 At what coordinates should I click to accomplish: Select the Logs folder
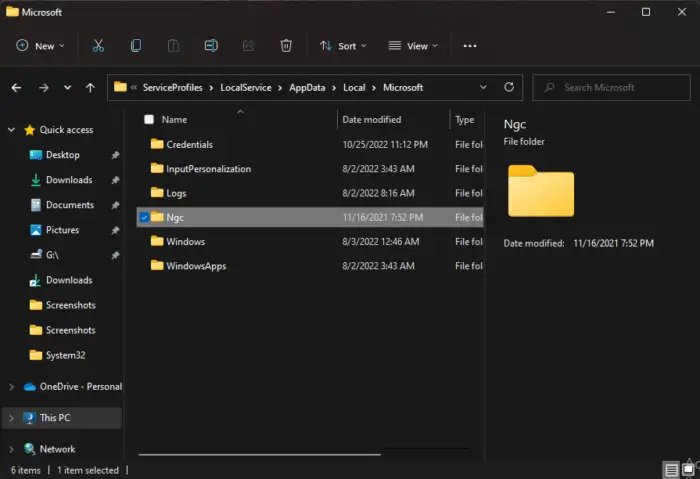pyautogui.click(x=310, y=193)
